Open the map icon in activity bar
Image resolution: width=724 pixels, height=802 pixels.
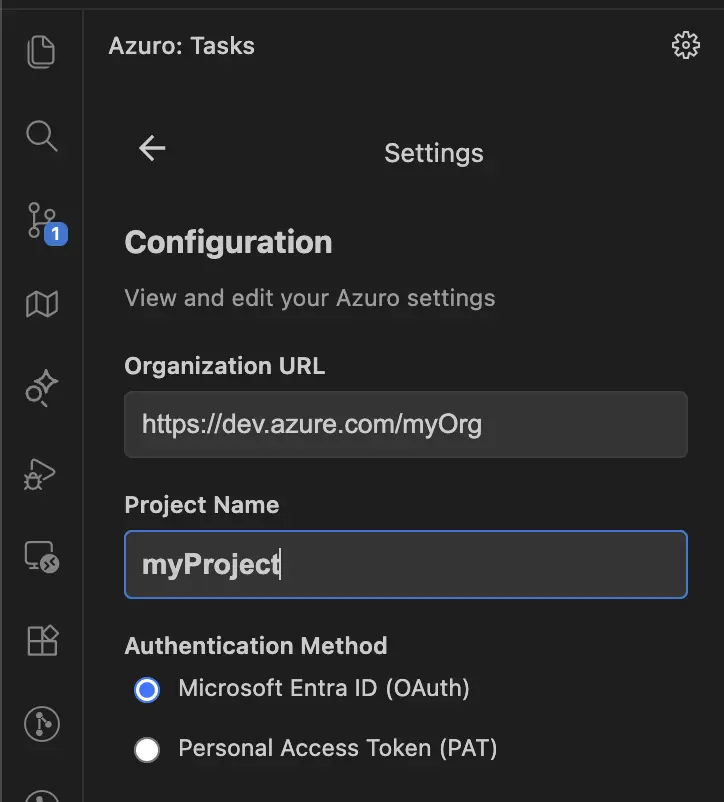(x=42, y=304)
